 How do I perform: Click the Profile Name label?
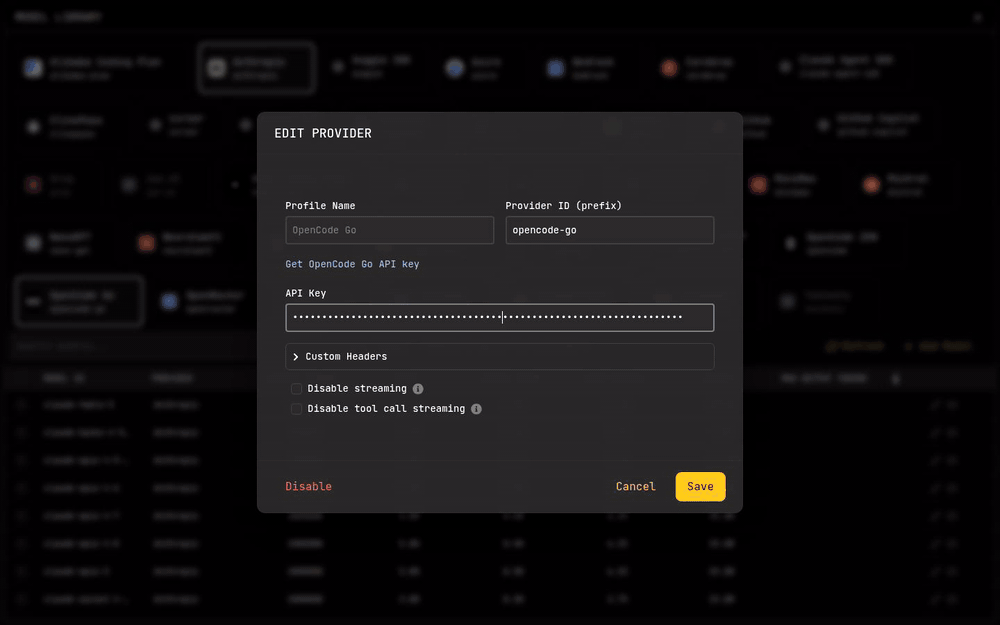pyautogui.click(x=320, y=205)
